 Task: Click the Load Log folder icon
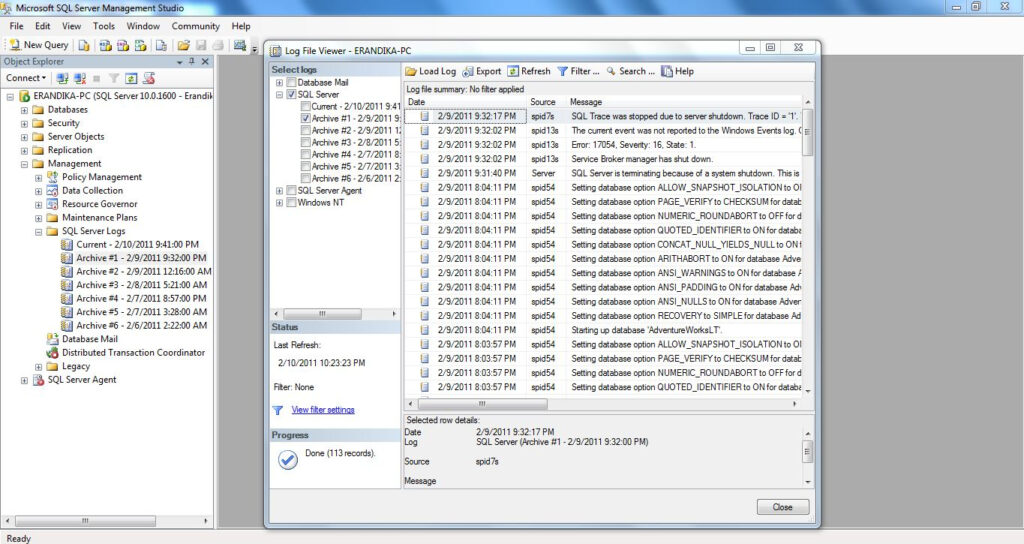pyautogui.click(x=411, y=71)
